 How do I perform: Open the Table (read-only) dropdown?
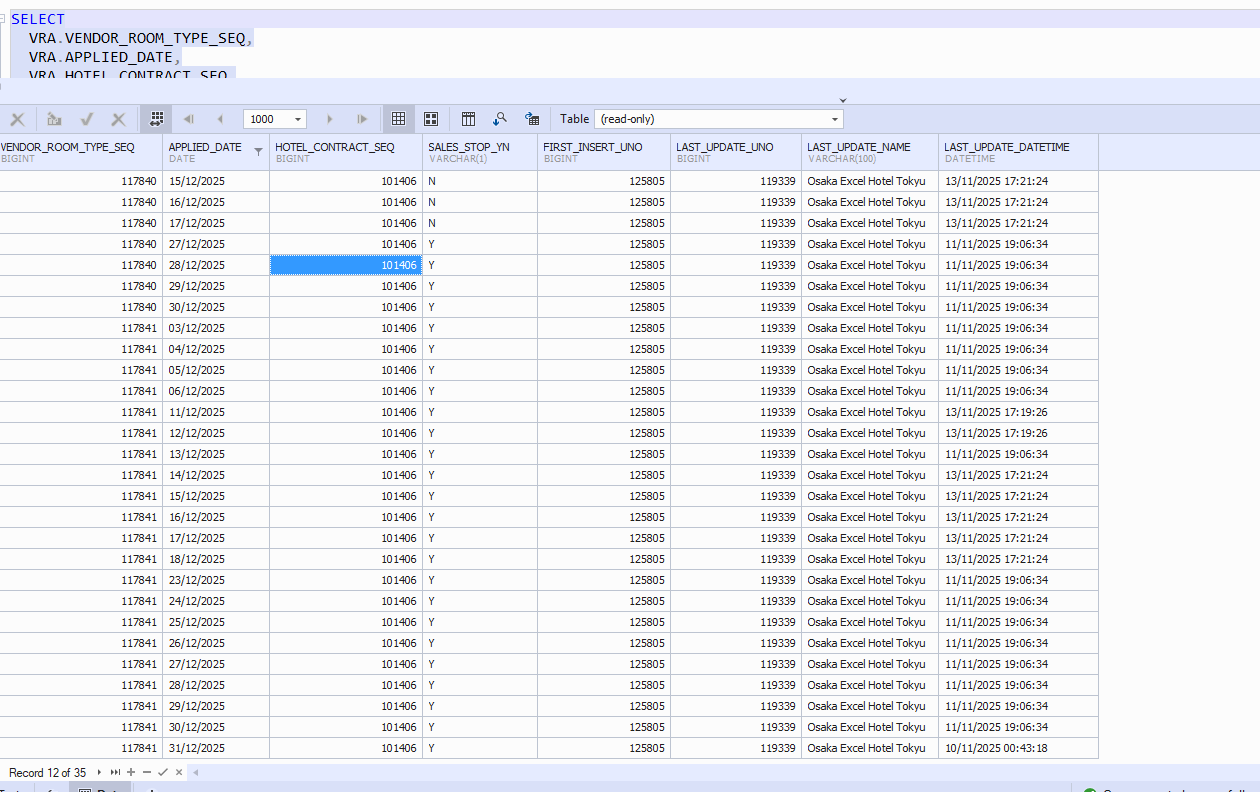click(835, 119)
